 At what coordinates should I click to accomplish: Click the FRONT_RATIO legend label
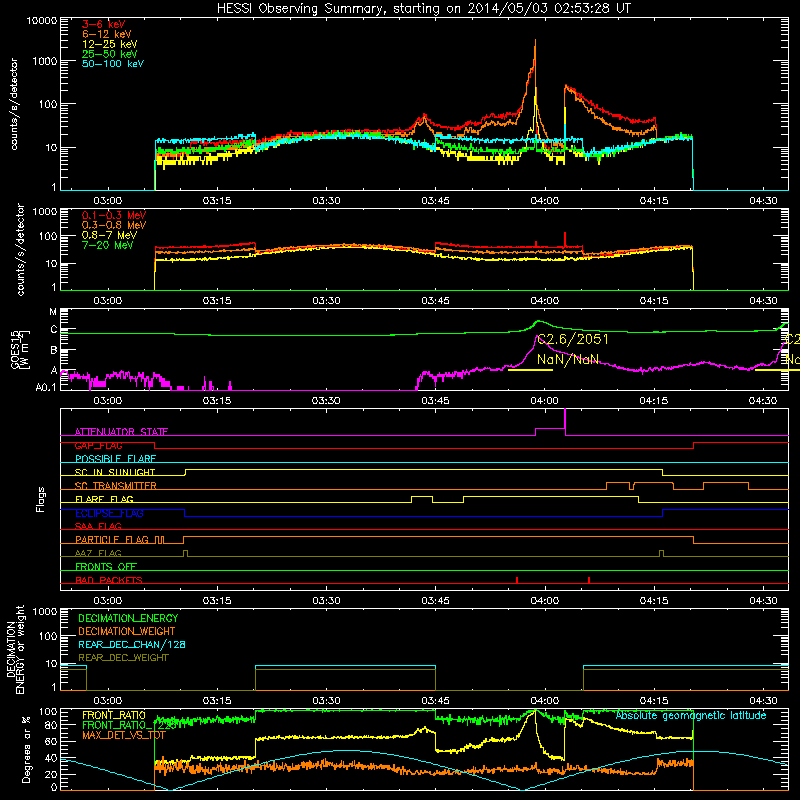(114, 715)
